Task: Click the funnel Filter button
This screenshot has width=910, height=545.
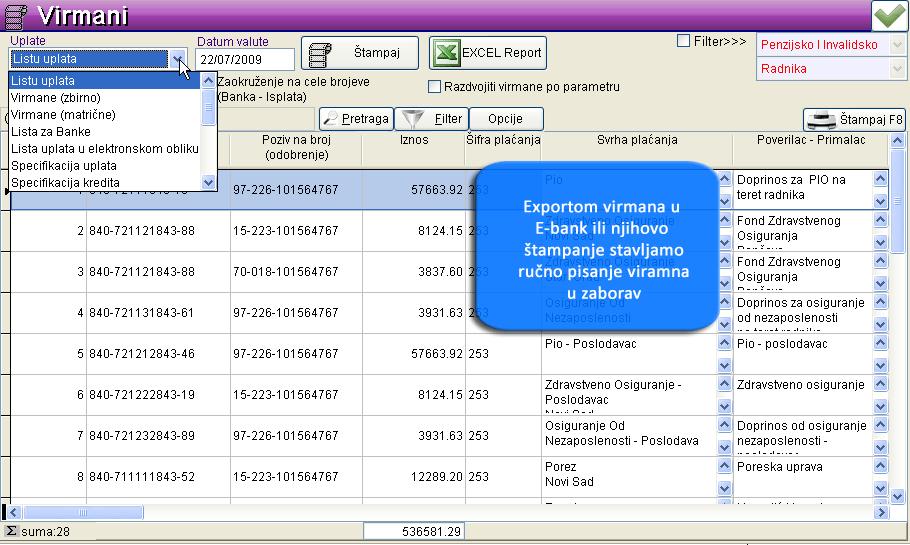Action: (431, 119)
